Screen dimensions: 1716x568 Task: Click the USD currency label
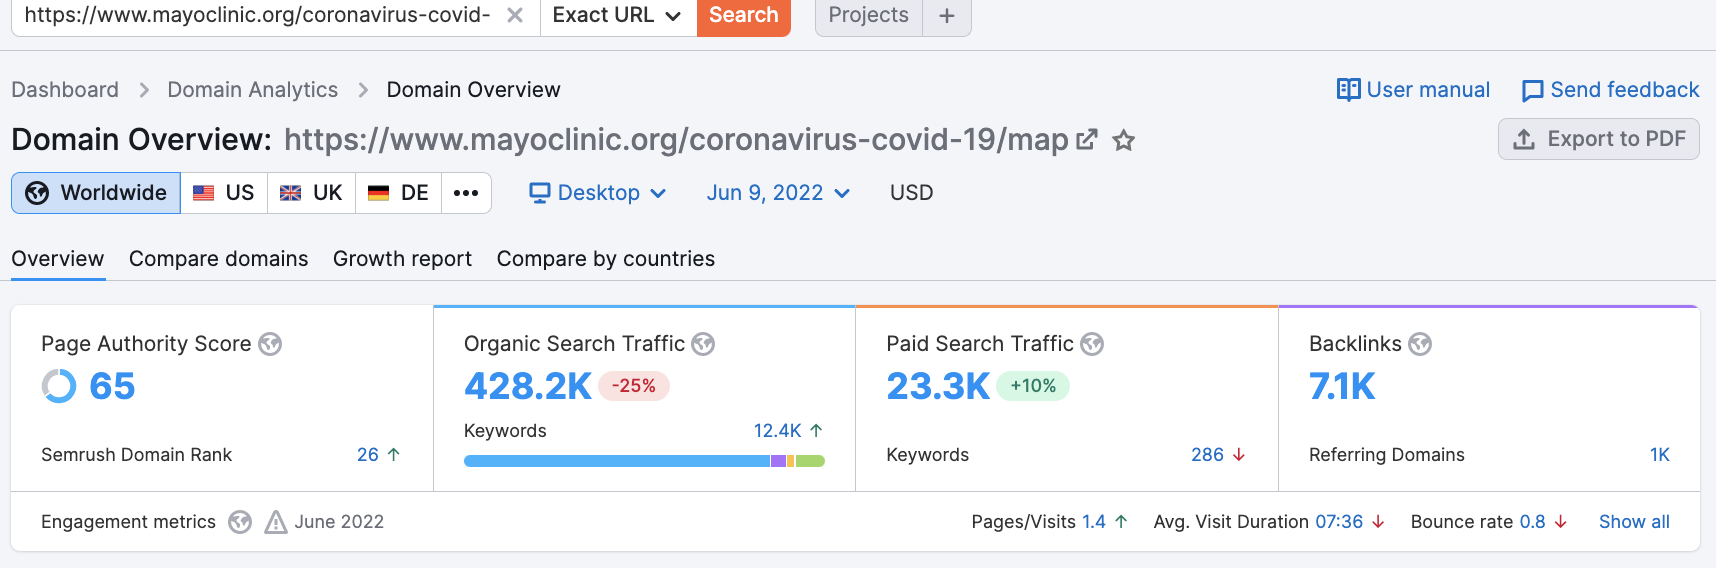click(912, 193)
